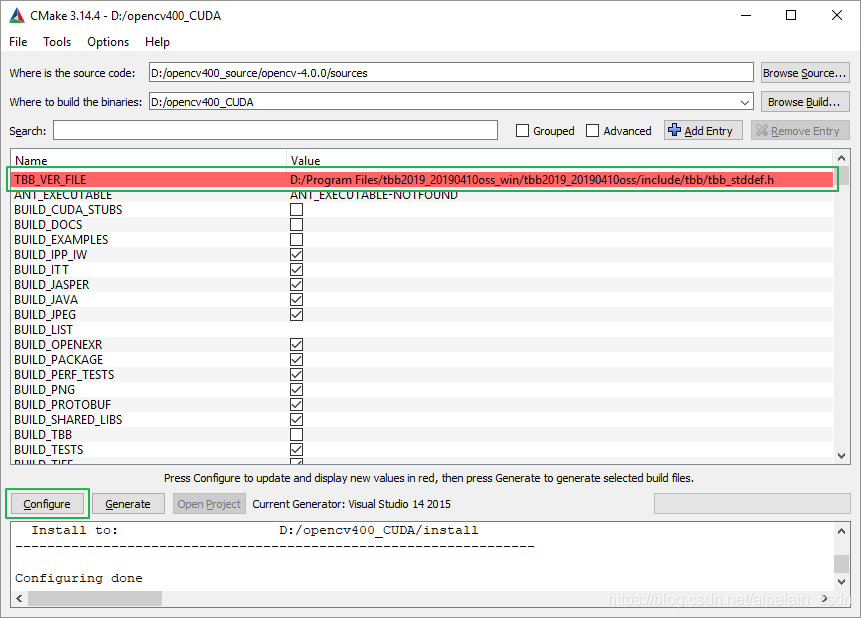Click the Search input field
This screenshot has height=618, width=861.
click(x=275, y=130)
